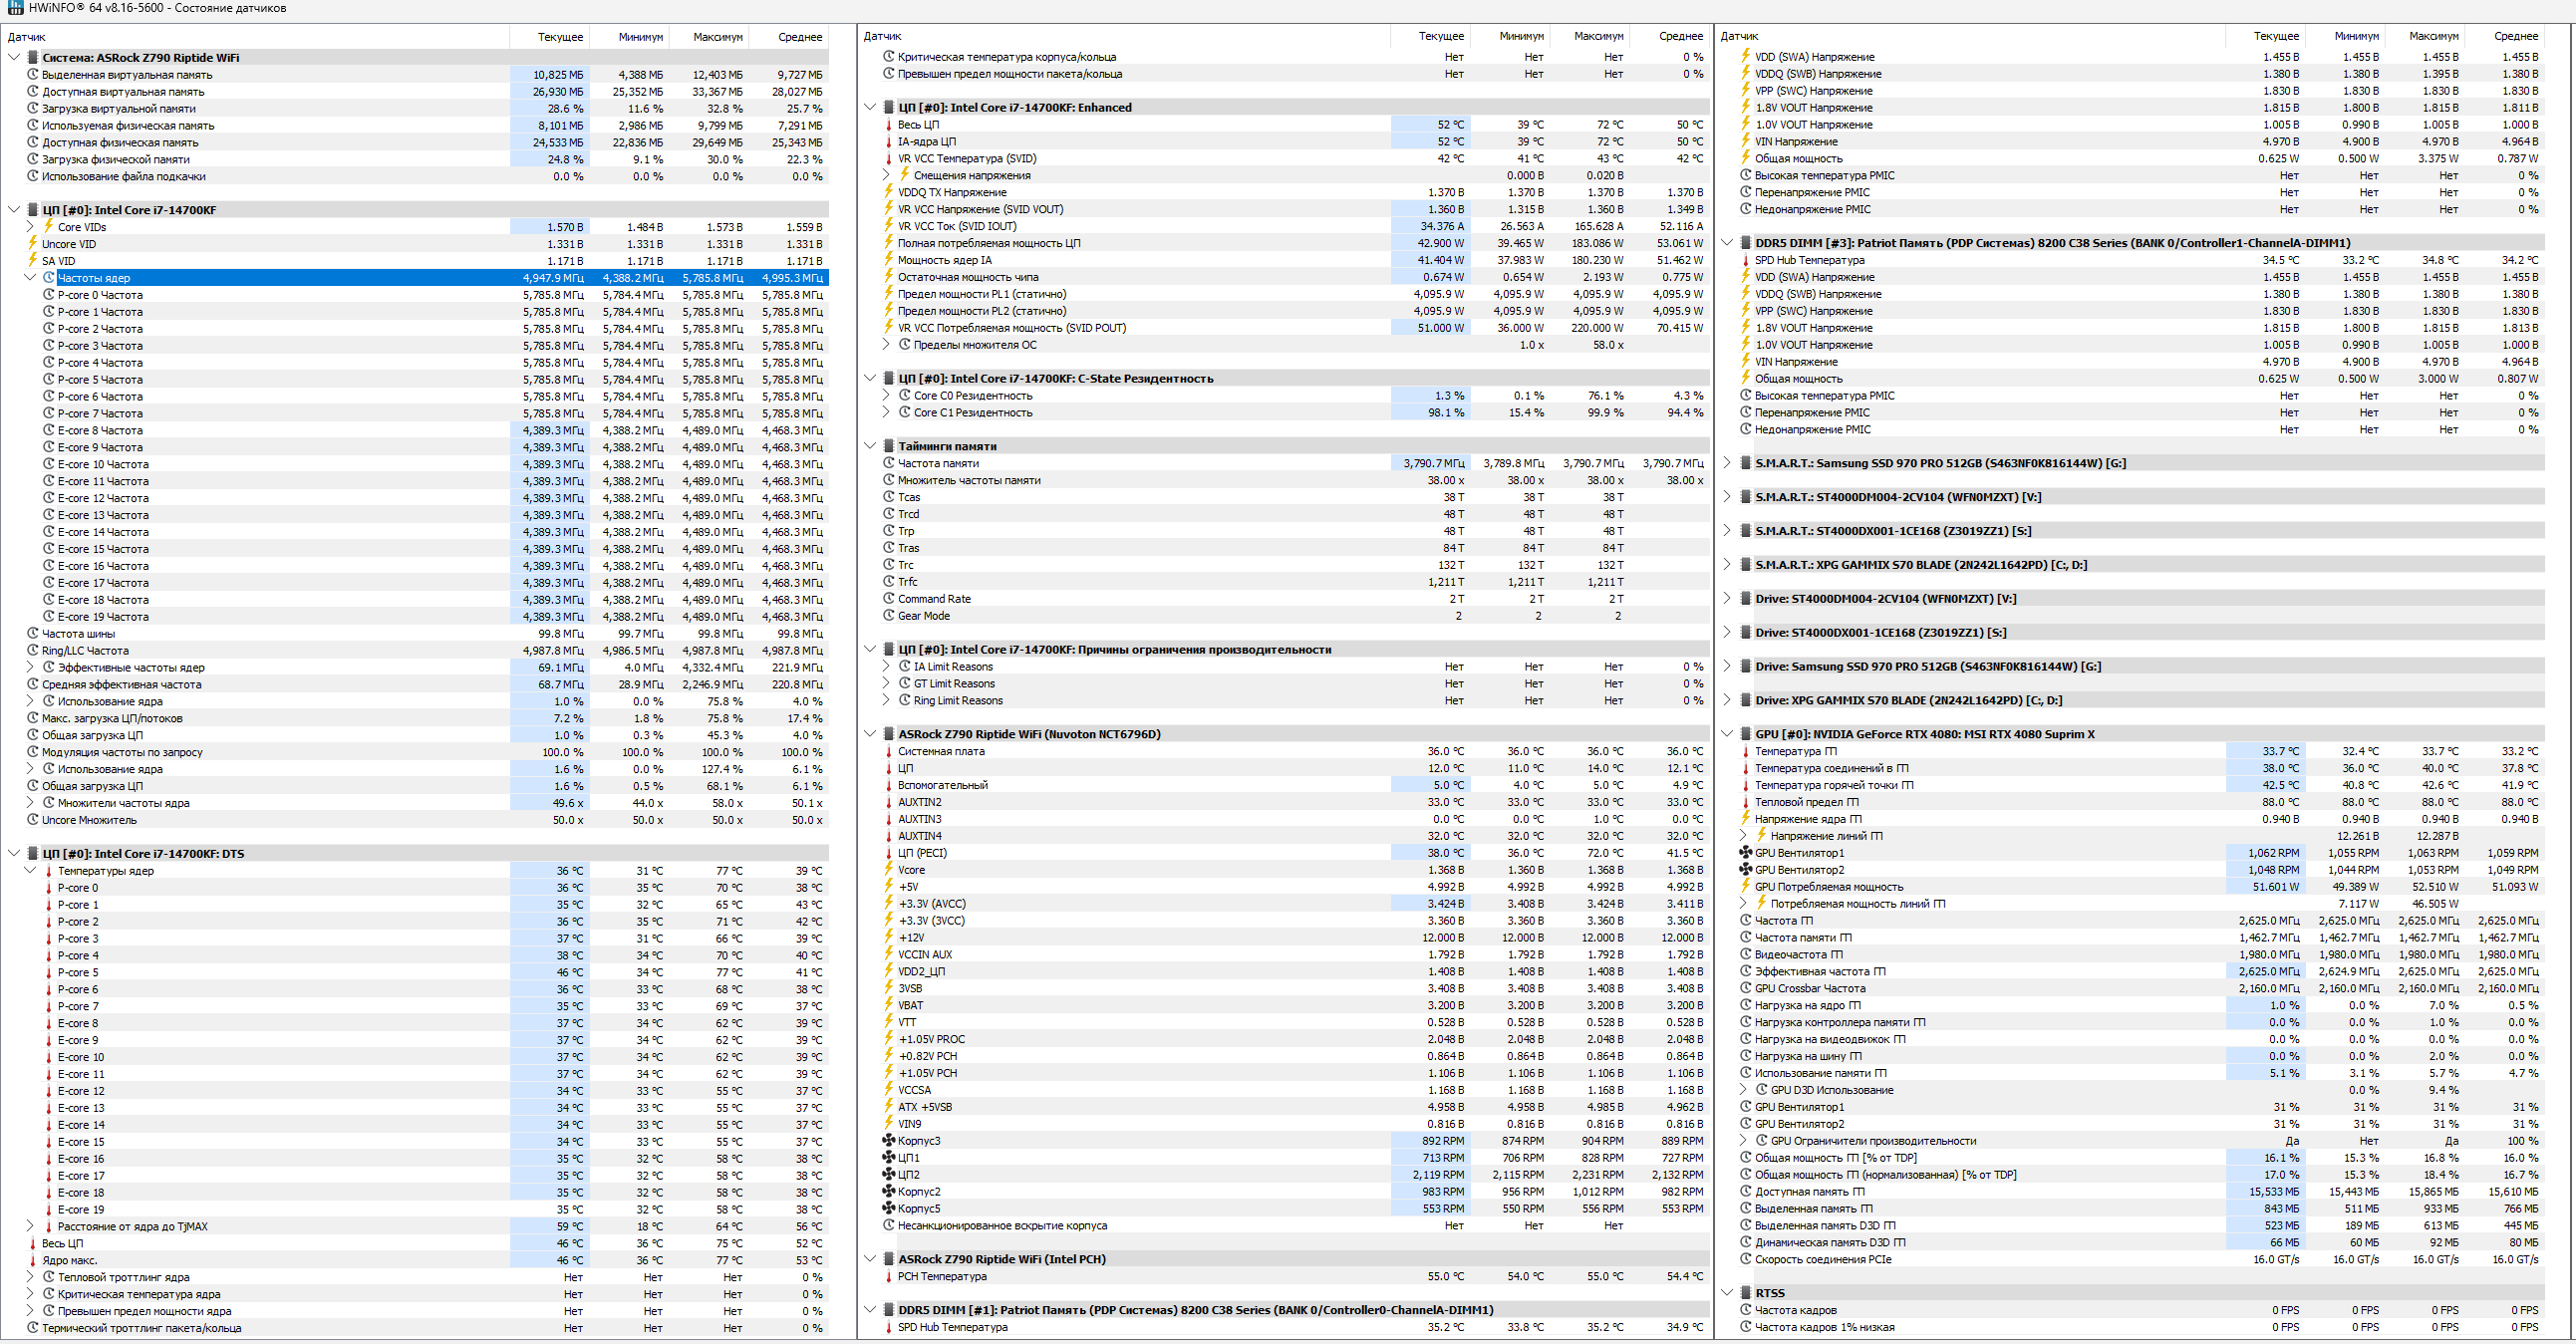Click the thermometer icon next to PCH Температура
Screen dimensions: 2576x1344
pyautogui.click(x=888, y=1276)
